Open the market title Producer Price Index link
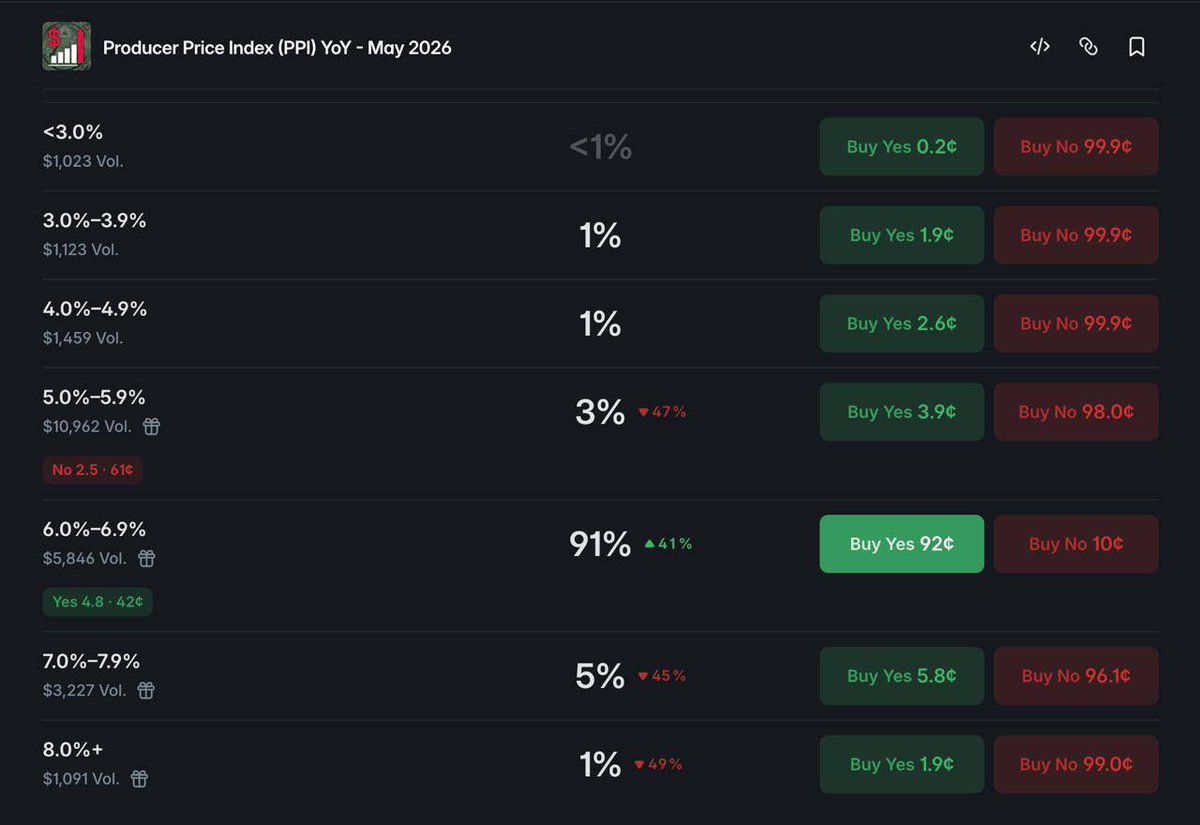This screenshot has height=825, width=1200. pos(278,47)
